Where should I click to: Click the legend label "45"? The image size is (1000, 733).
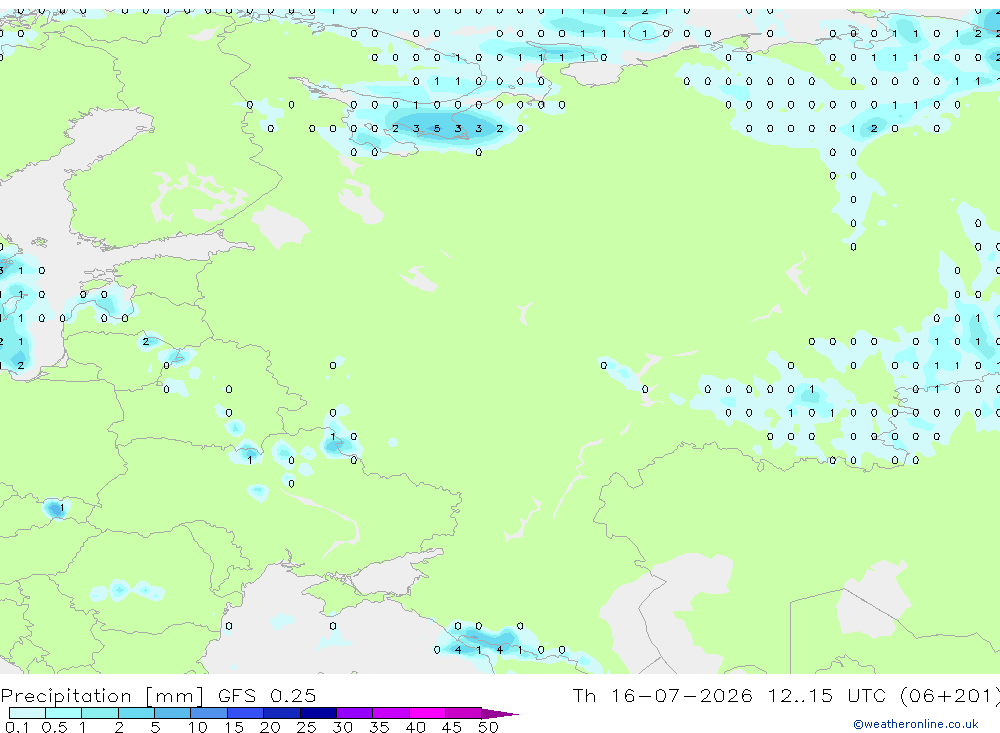pos(452,727)
